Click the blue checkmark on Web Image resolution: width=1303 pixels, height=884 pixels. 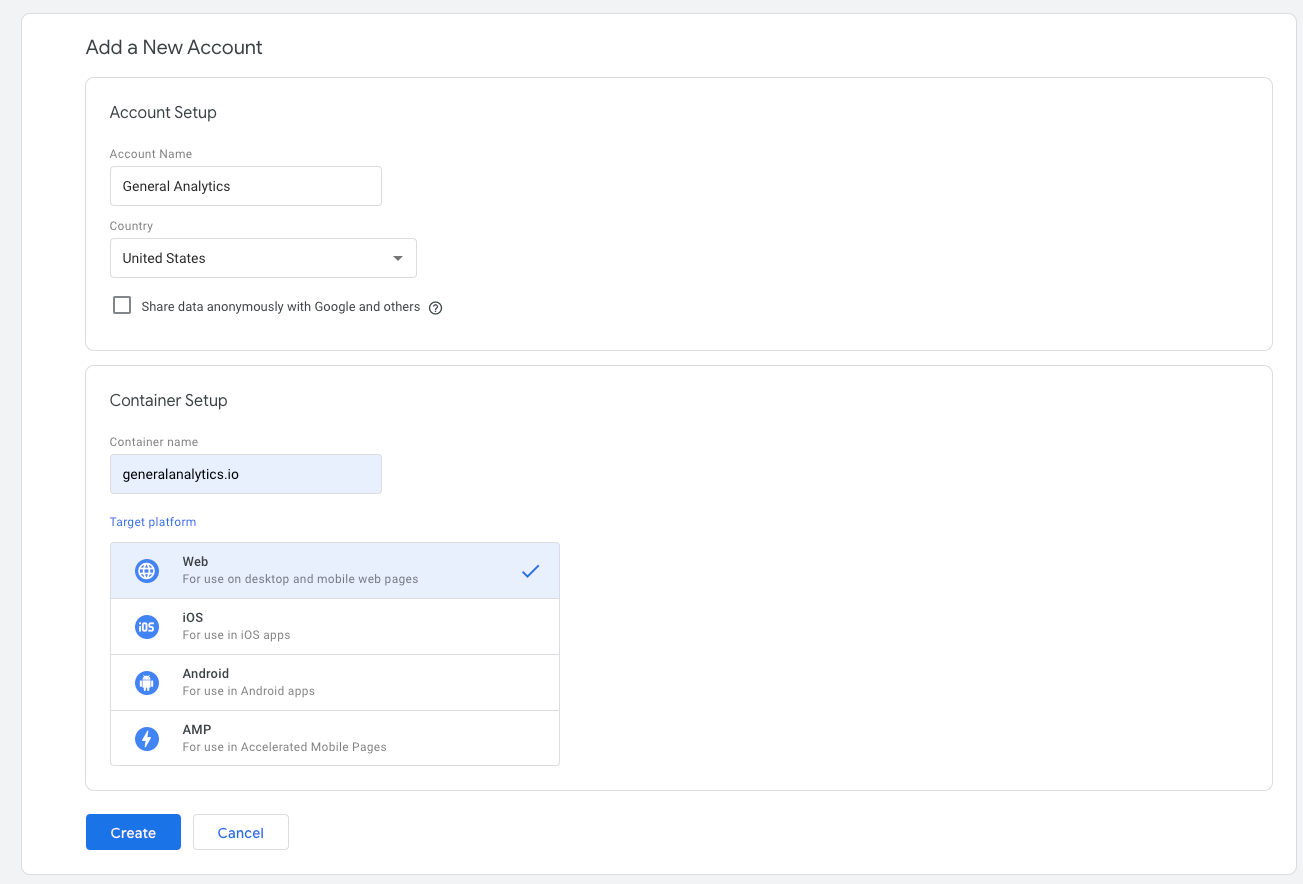[530, 571]
